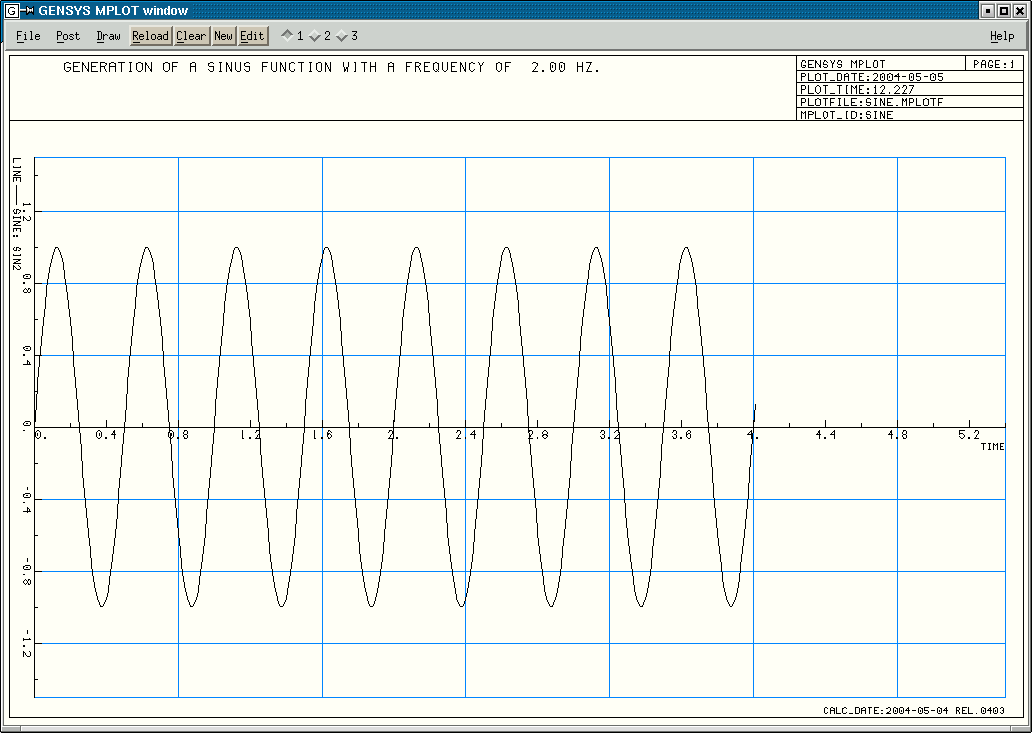Open the Draw menu
The height and width of the screenshot is (733, 1032).
point(107,36)
